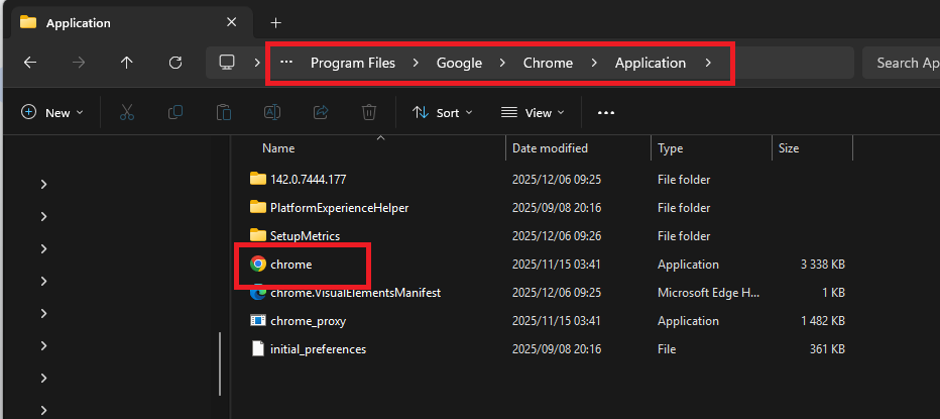
Task: Click the 2025/11/15 03:41 date for chrome
Action: point(556,264)
